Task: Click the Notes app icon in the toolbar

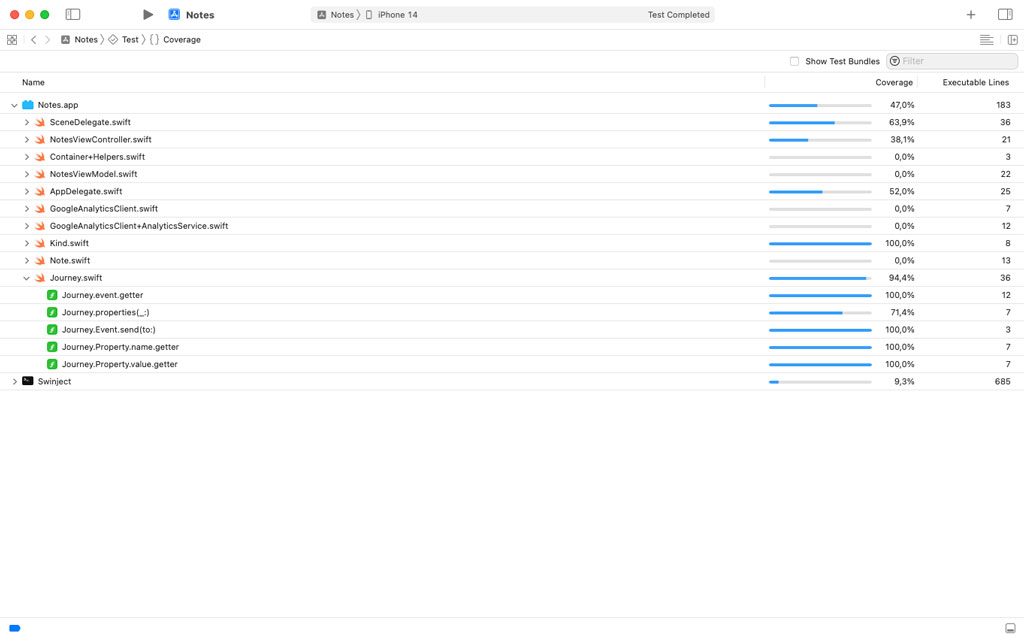Action: point(175,14)
